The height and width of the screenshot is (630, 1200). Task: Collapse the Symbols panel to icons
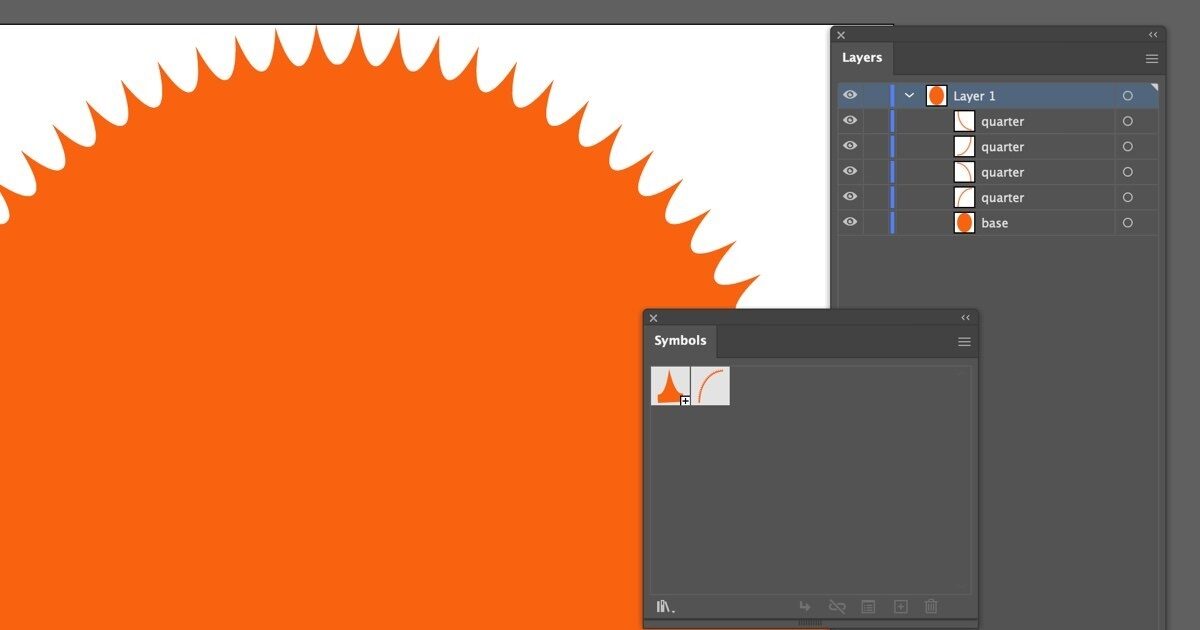(965, 317)
